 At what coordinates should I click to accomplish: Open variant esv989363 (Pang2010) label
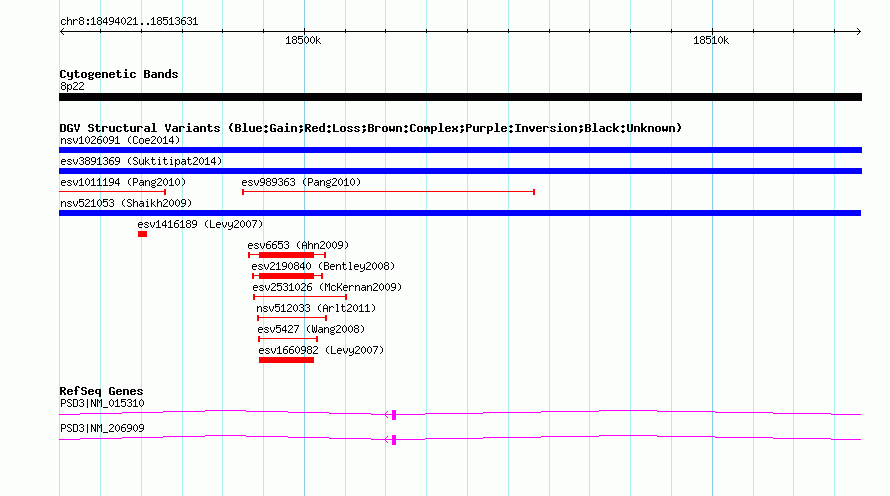[301, 182]
